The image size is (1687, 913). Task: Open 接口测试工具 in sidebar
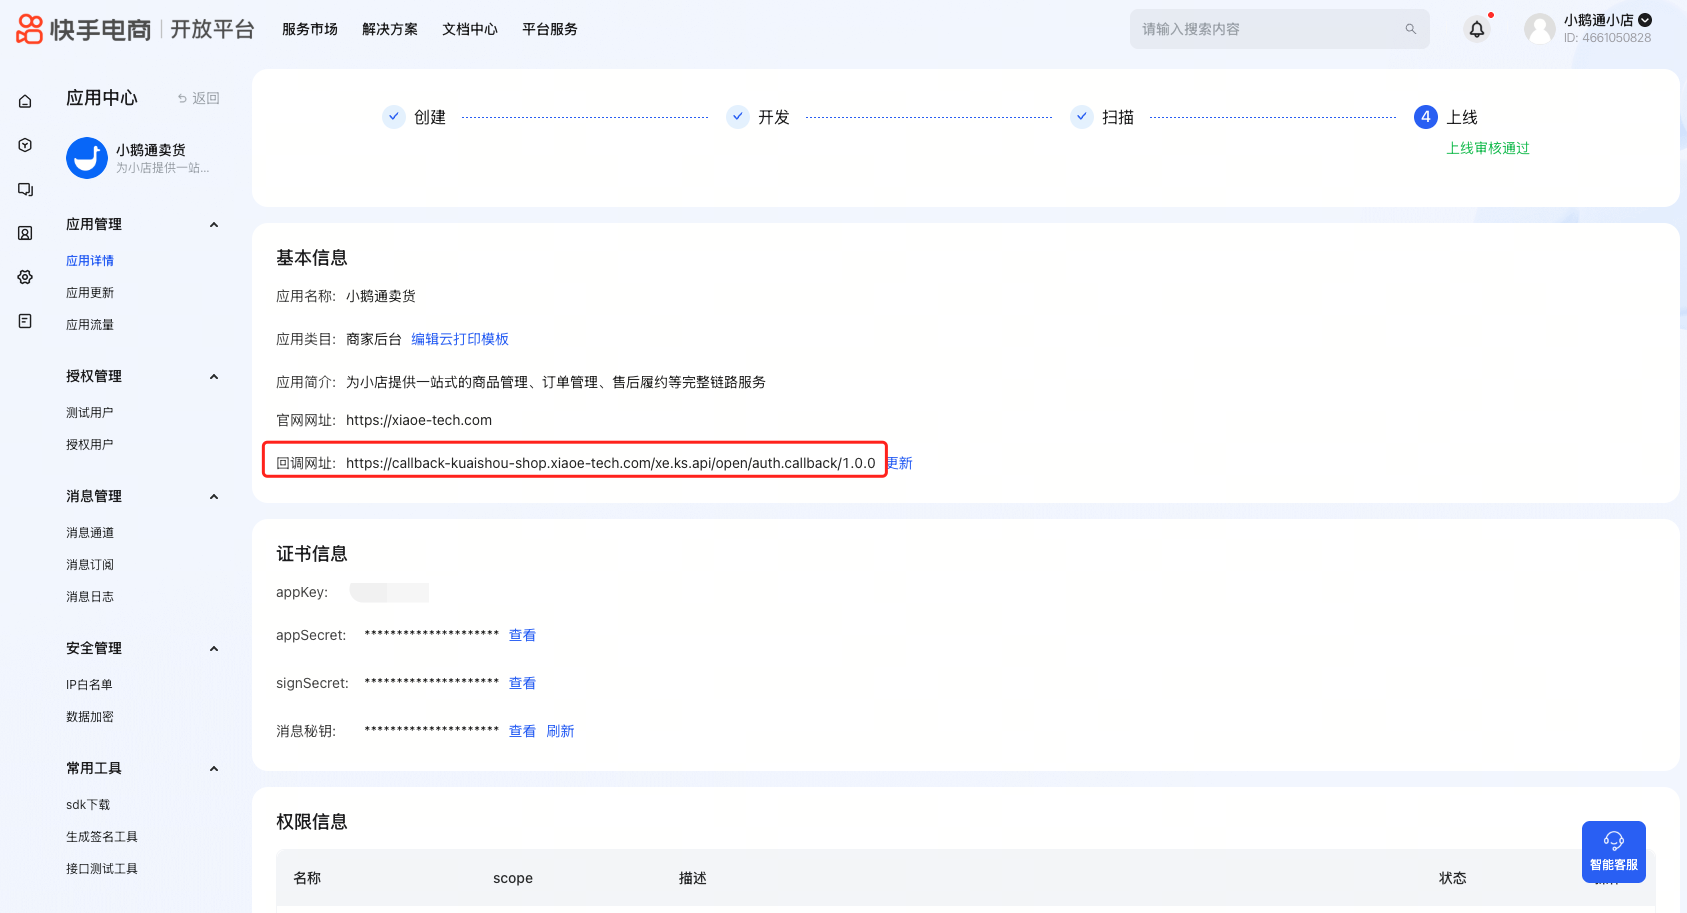(102, 869)
